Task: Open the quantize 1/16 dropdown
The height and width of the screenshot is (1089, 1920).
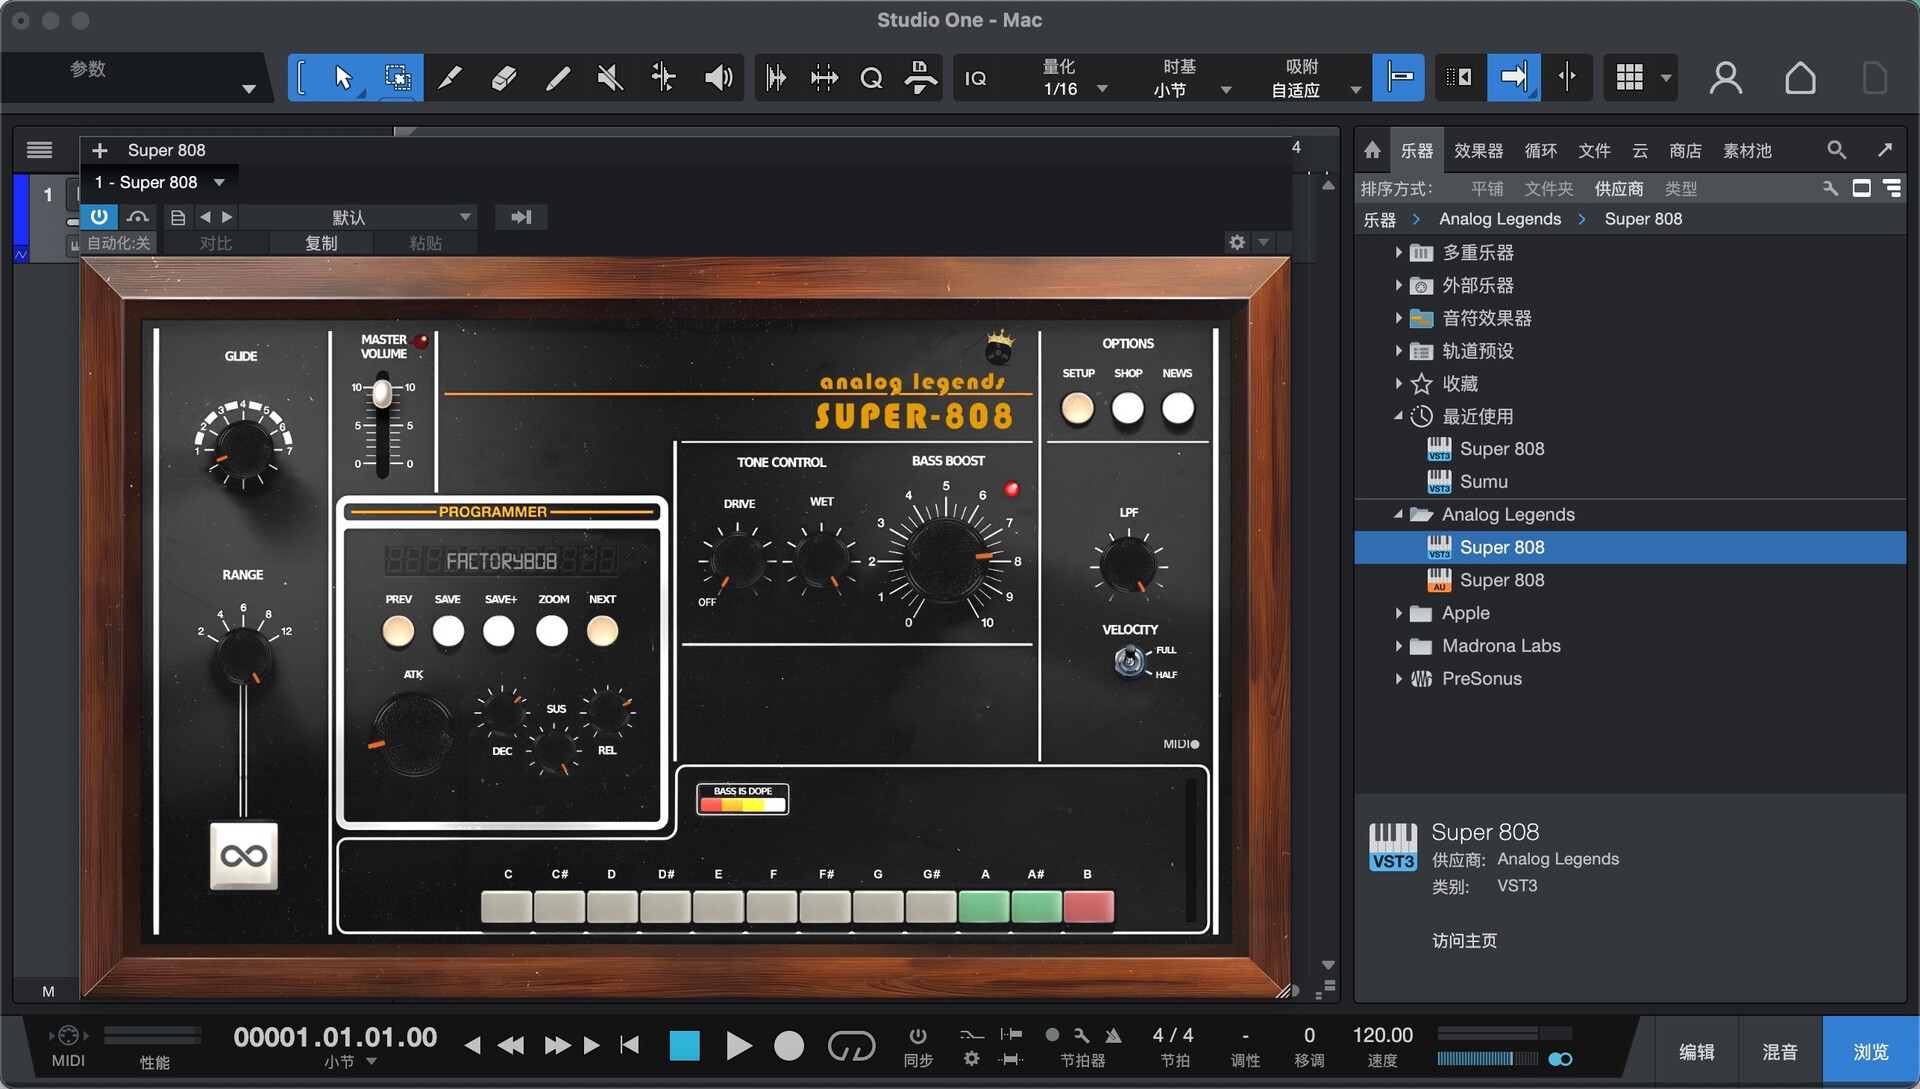Action: [1101, 89]
